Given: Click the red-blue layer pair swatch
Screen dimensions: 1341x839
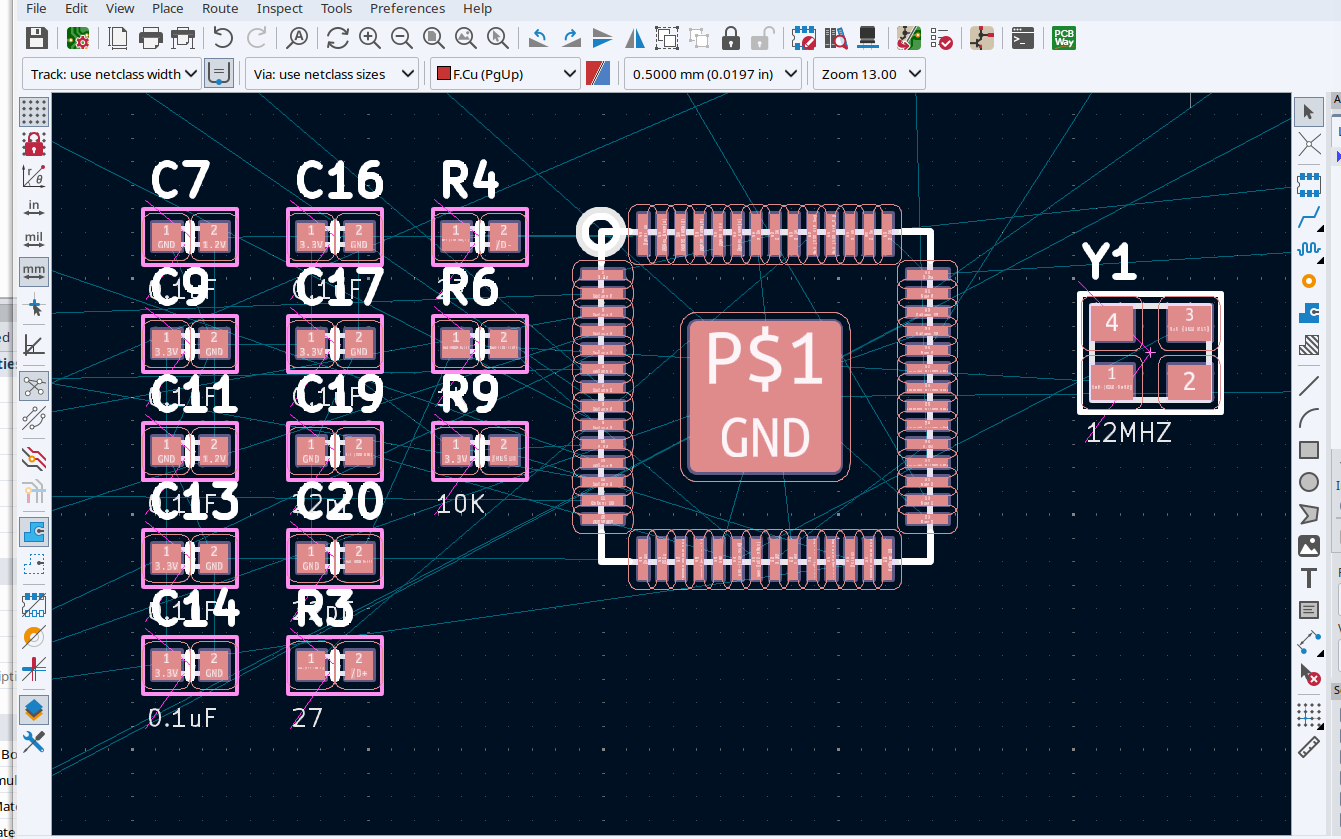Looking at the screenshot, I should tap(598, 73).
